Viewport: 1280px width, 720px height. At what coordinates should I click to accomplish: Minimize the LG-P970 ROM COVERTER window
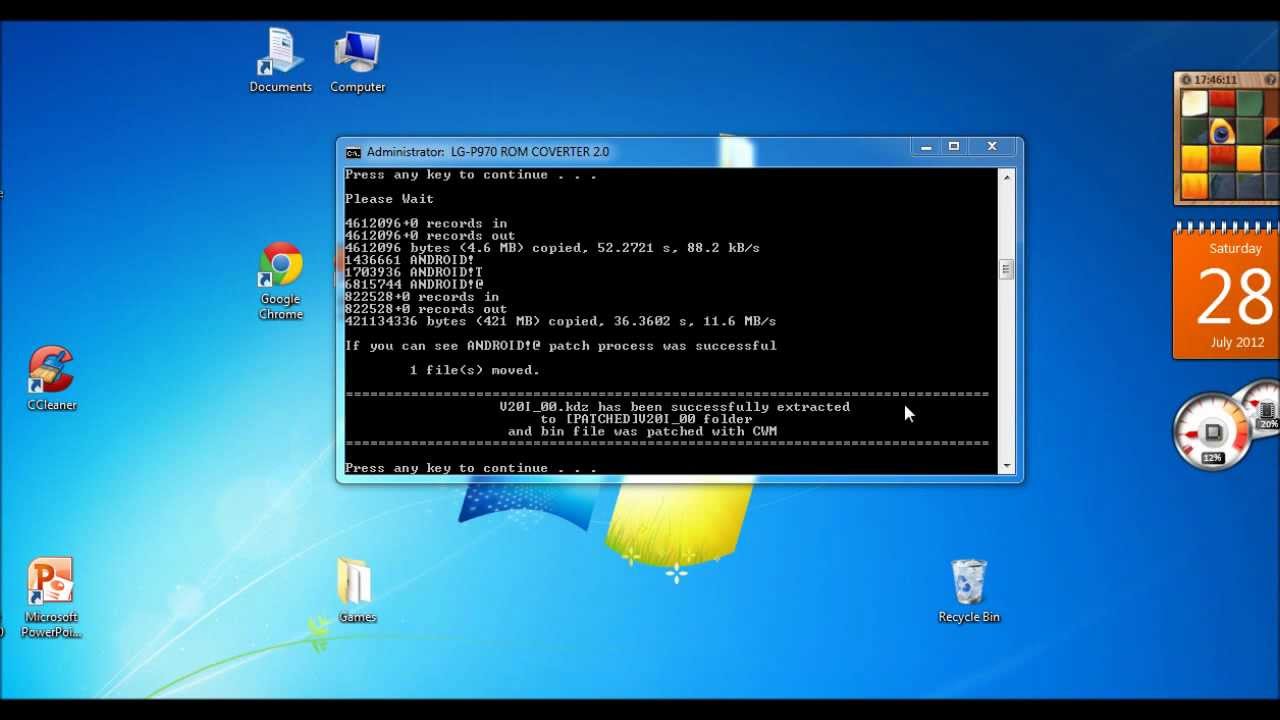click(x=926, y=147)
